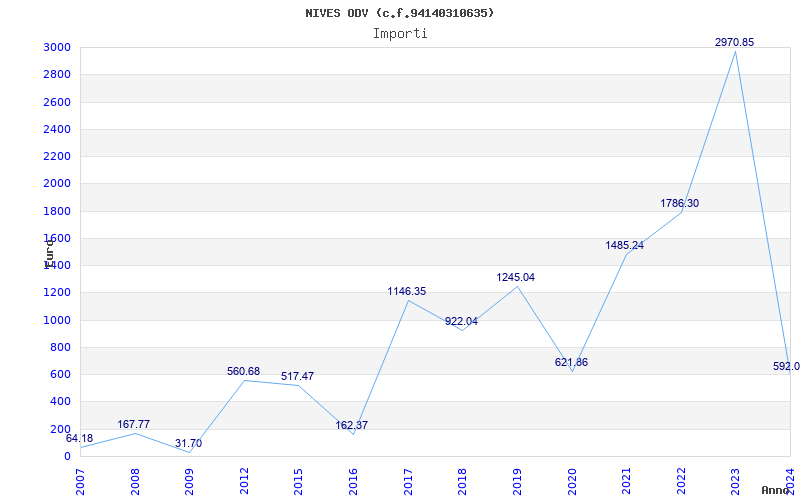Click the 2400 y-axis value

pyautogui.click(x=57, y=129)
